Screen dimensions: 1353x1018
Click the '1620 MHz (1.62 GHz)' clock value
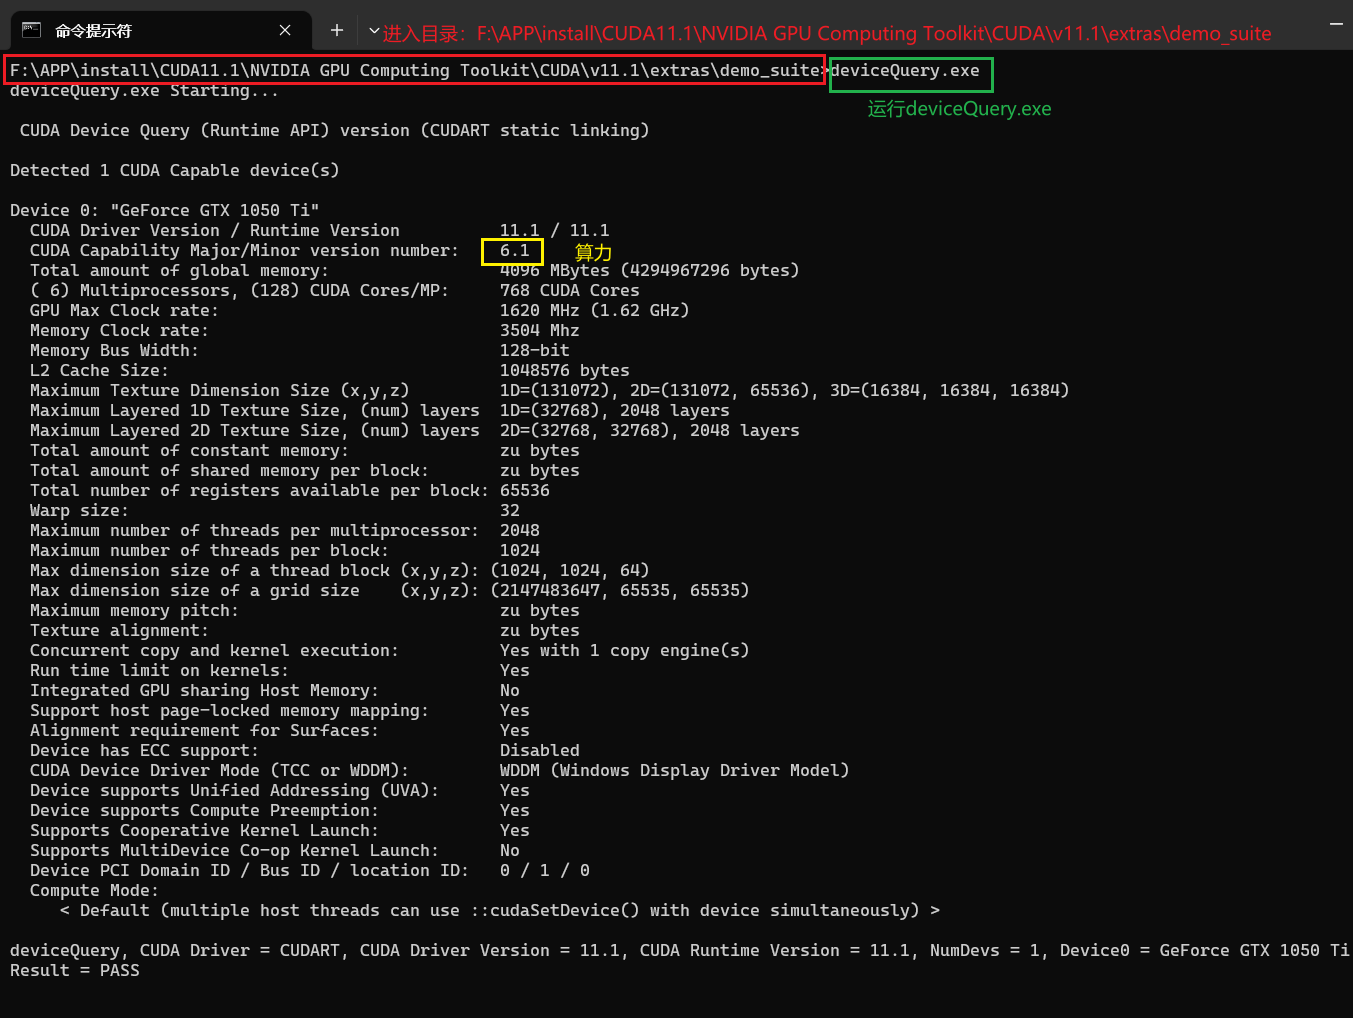coord(595,311)
